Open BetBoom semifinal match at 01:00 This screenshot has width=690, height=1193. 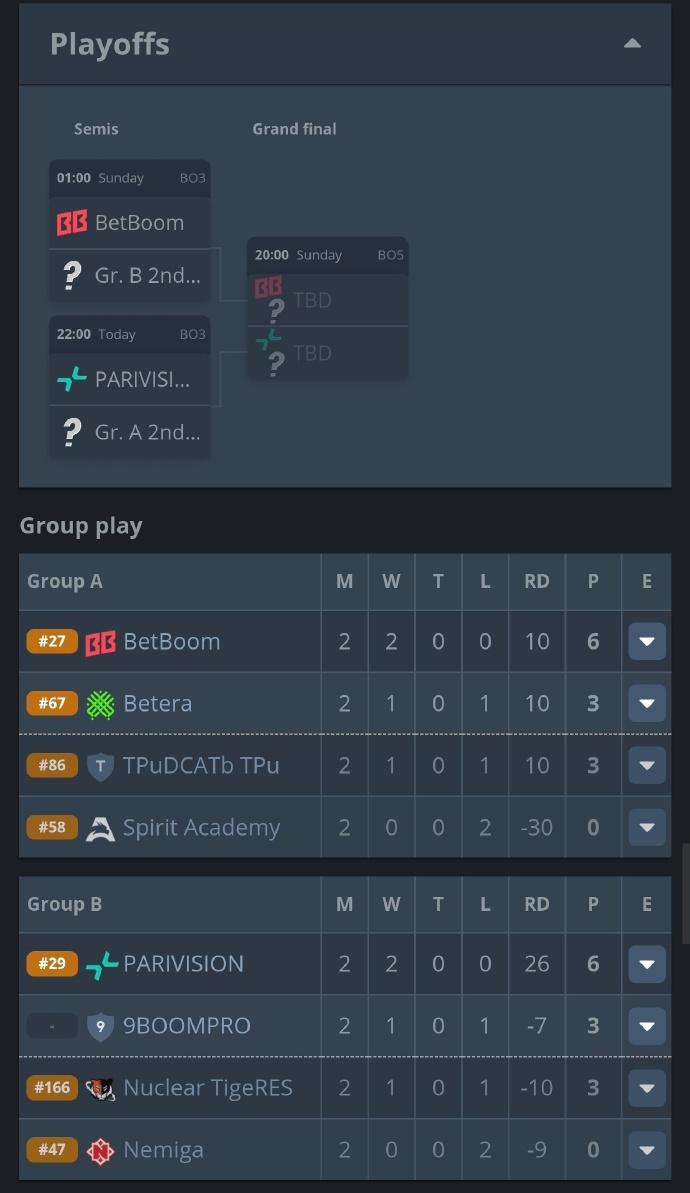pos(130,222)
